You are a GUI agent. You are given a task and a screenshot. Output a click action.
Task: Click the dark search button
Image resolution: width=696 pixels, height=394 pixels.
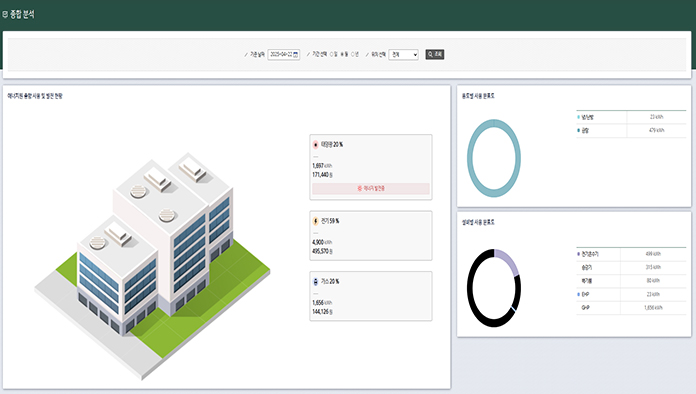(x=435, y=55)
